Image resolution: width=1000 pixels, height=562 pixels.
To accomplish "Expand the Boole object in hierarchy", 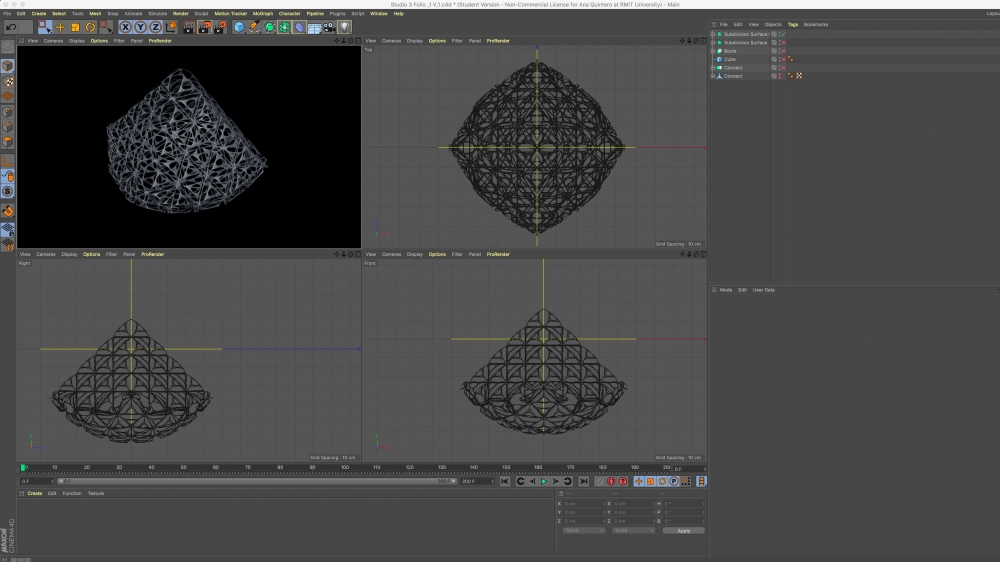I will 713,51.
